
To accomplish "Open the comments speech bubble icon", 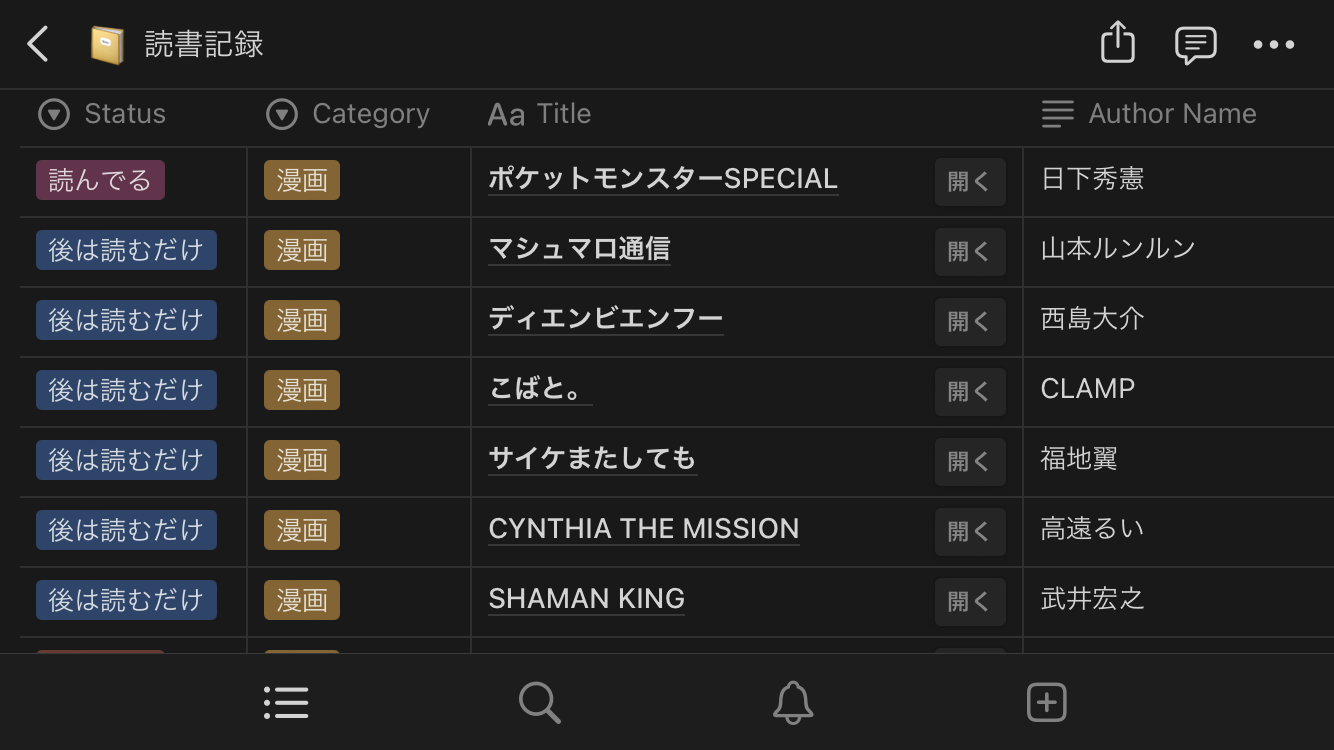I will (1195, 45).
